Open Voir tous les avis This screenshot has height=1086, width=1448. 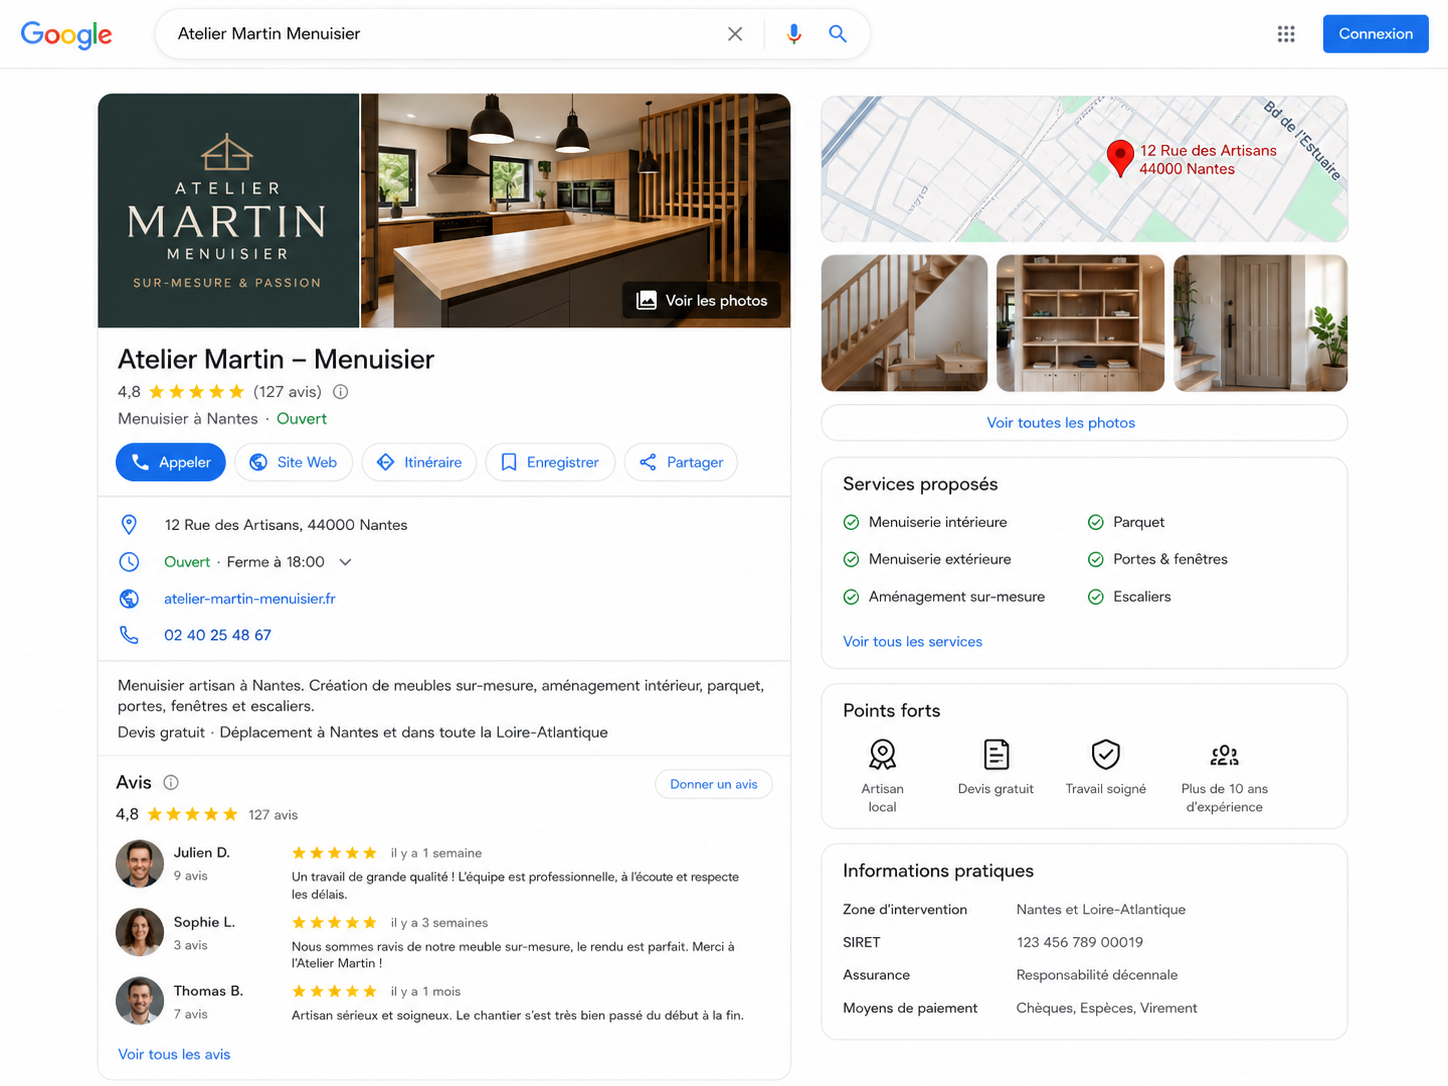(x=174, y=1054)
